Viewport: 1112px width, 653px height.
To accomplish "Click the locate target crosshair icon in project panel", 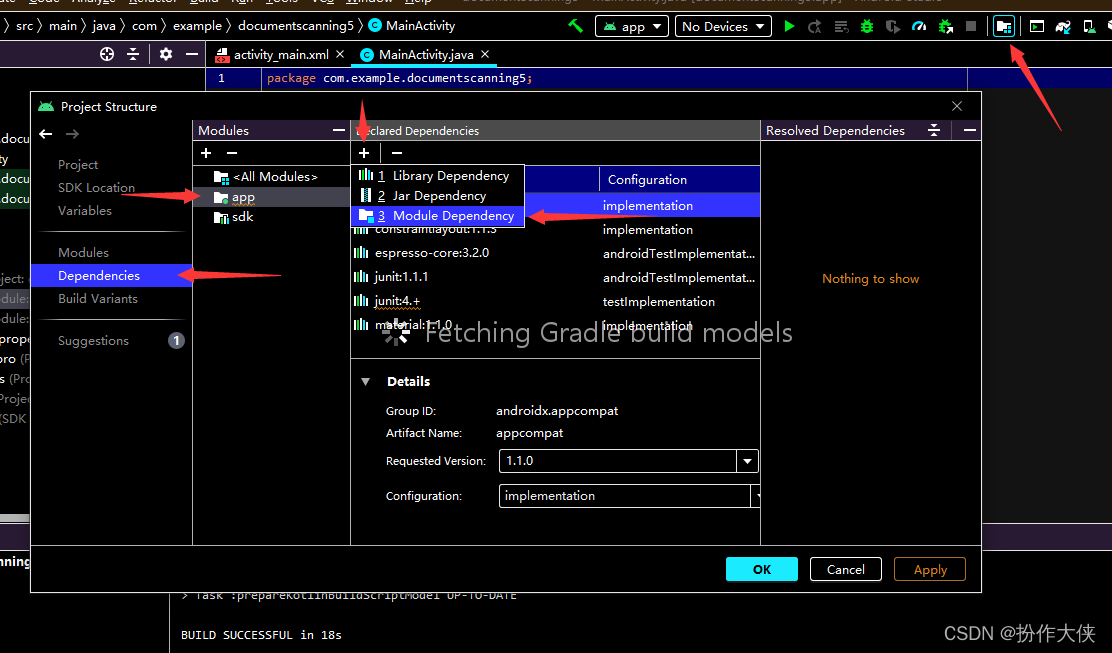I will pyautogui.click(x=106, y=54).
